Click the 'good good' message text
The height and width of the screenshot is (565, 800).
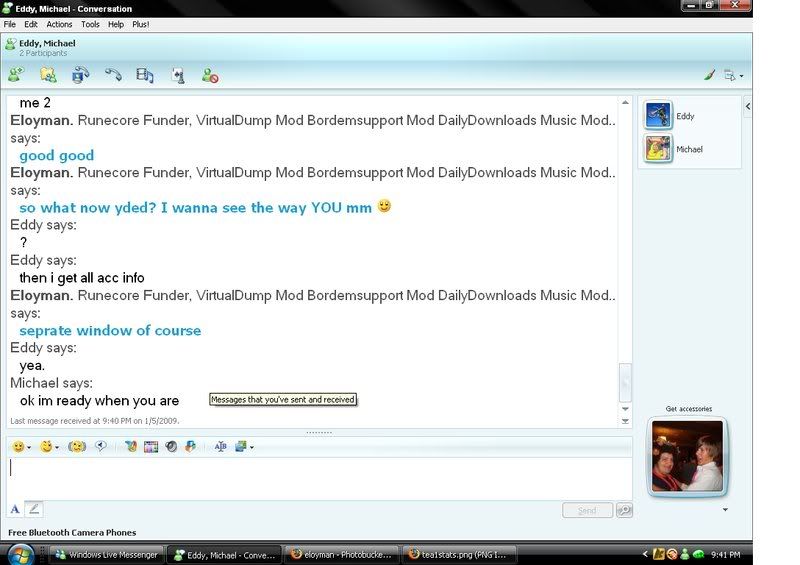coord(57,155)
